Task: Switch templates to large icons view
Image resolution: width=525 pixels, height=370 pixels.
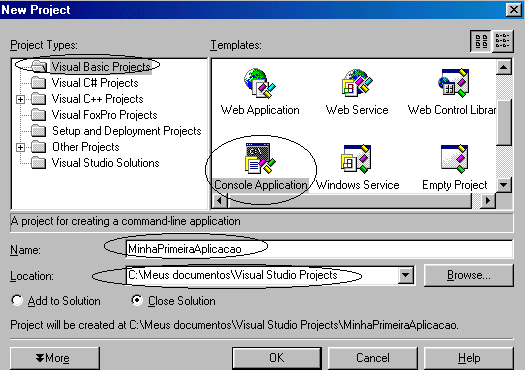Action: pyautogui.click(x=481, y=42)
